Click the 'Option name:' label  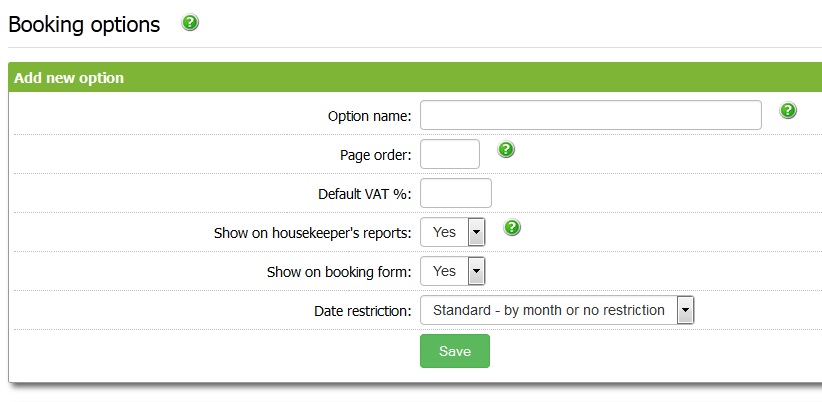[369, 116]
